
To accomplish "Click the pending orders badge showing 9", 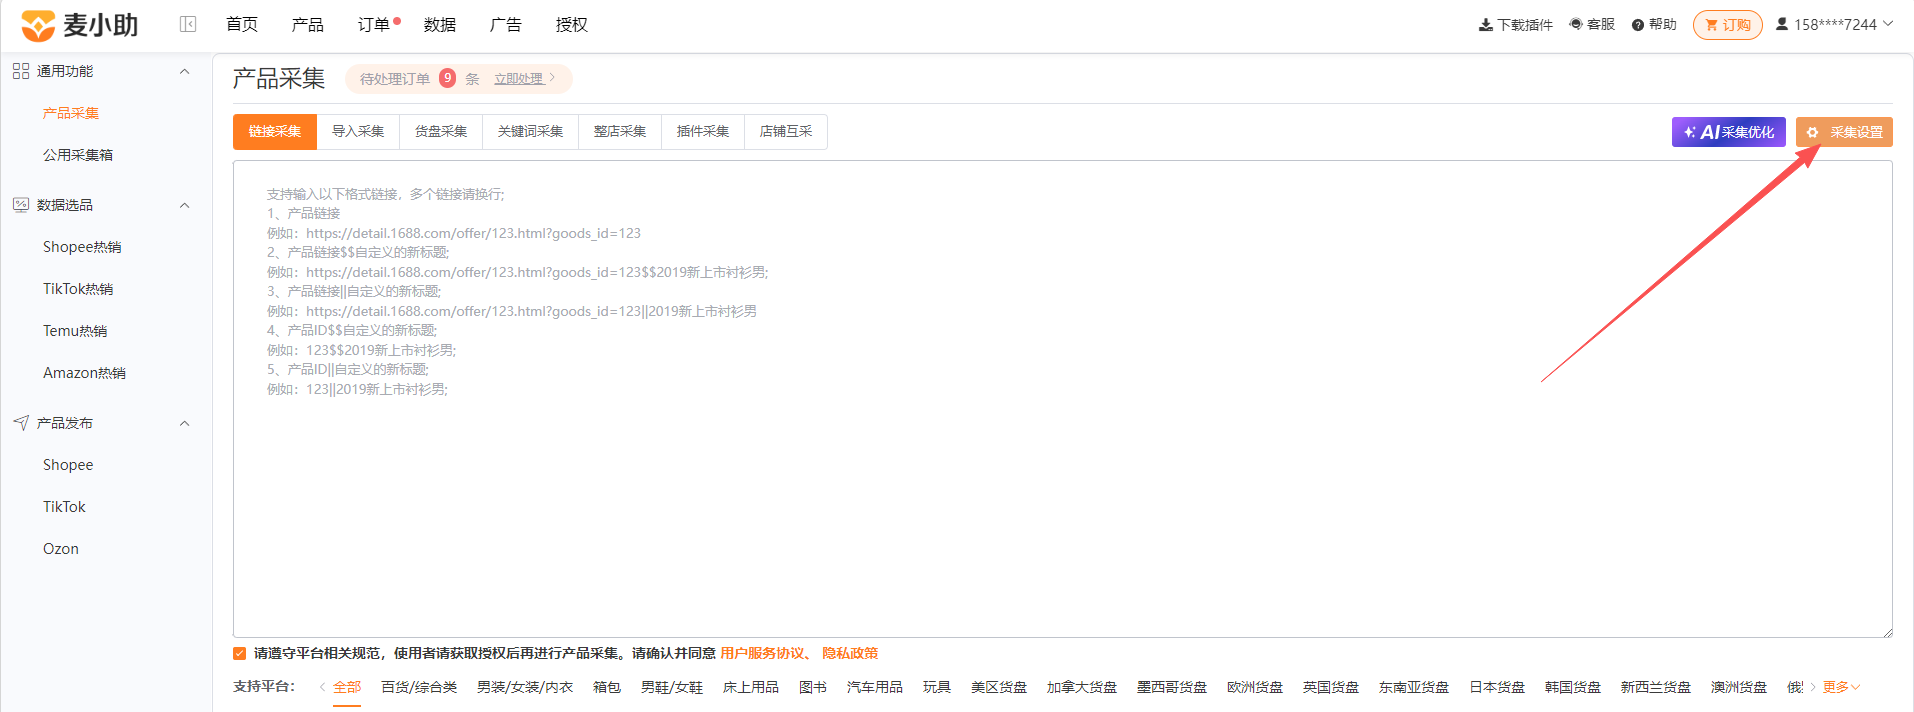I will tap(448, 78).
